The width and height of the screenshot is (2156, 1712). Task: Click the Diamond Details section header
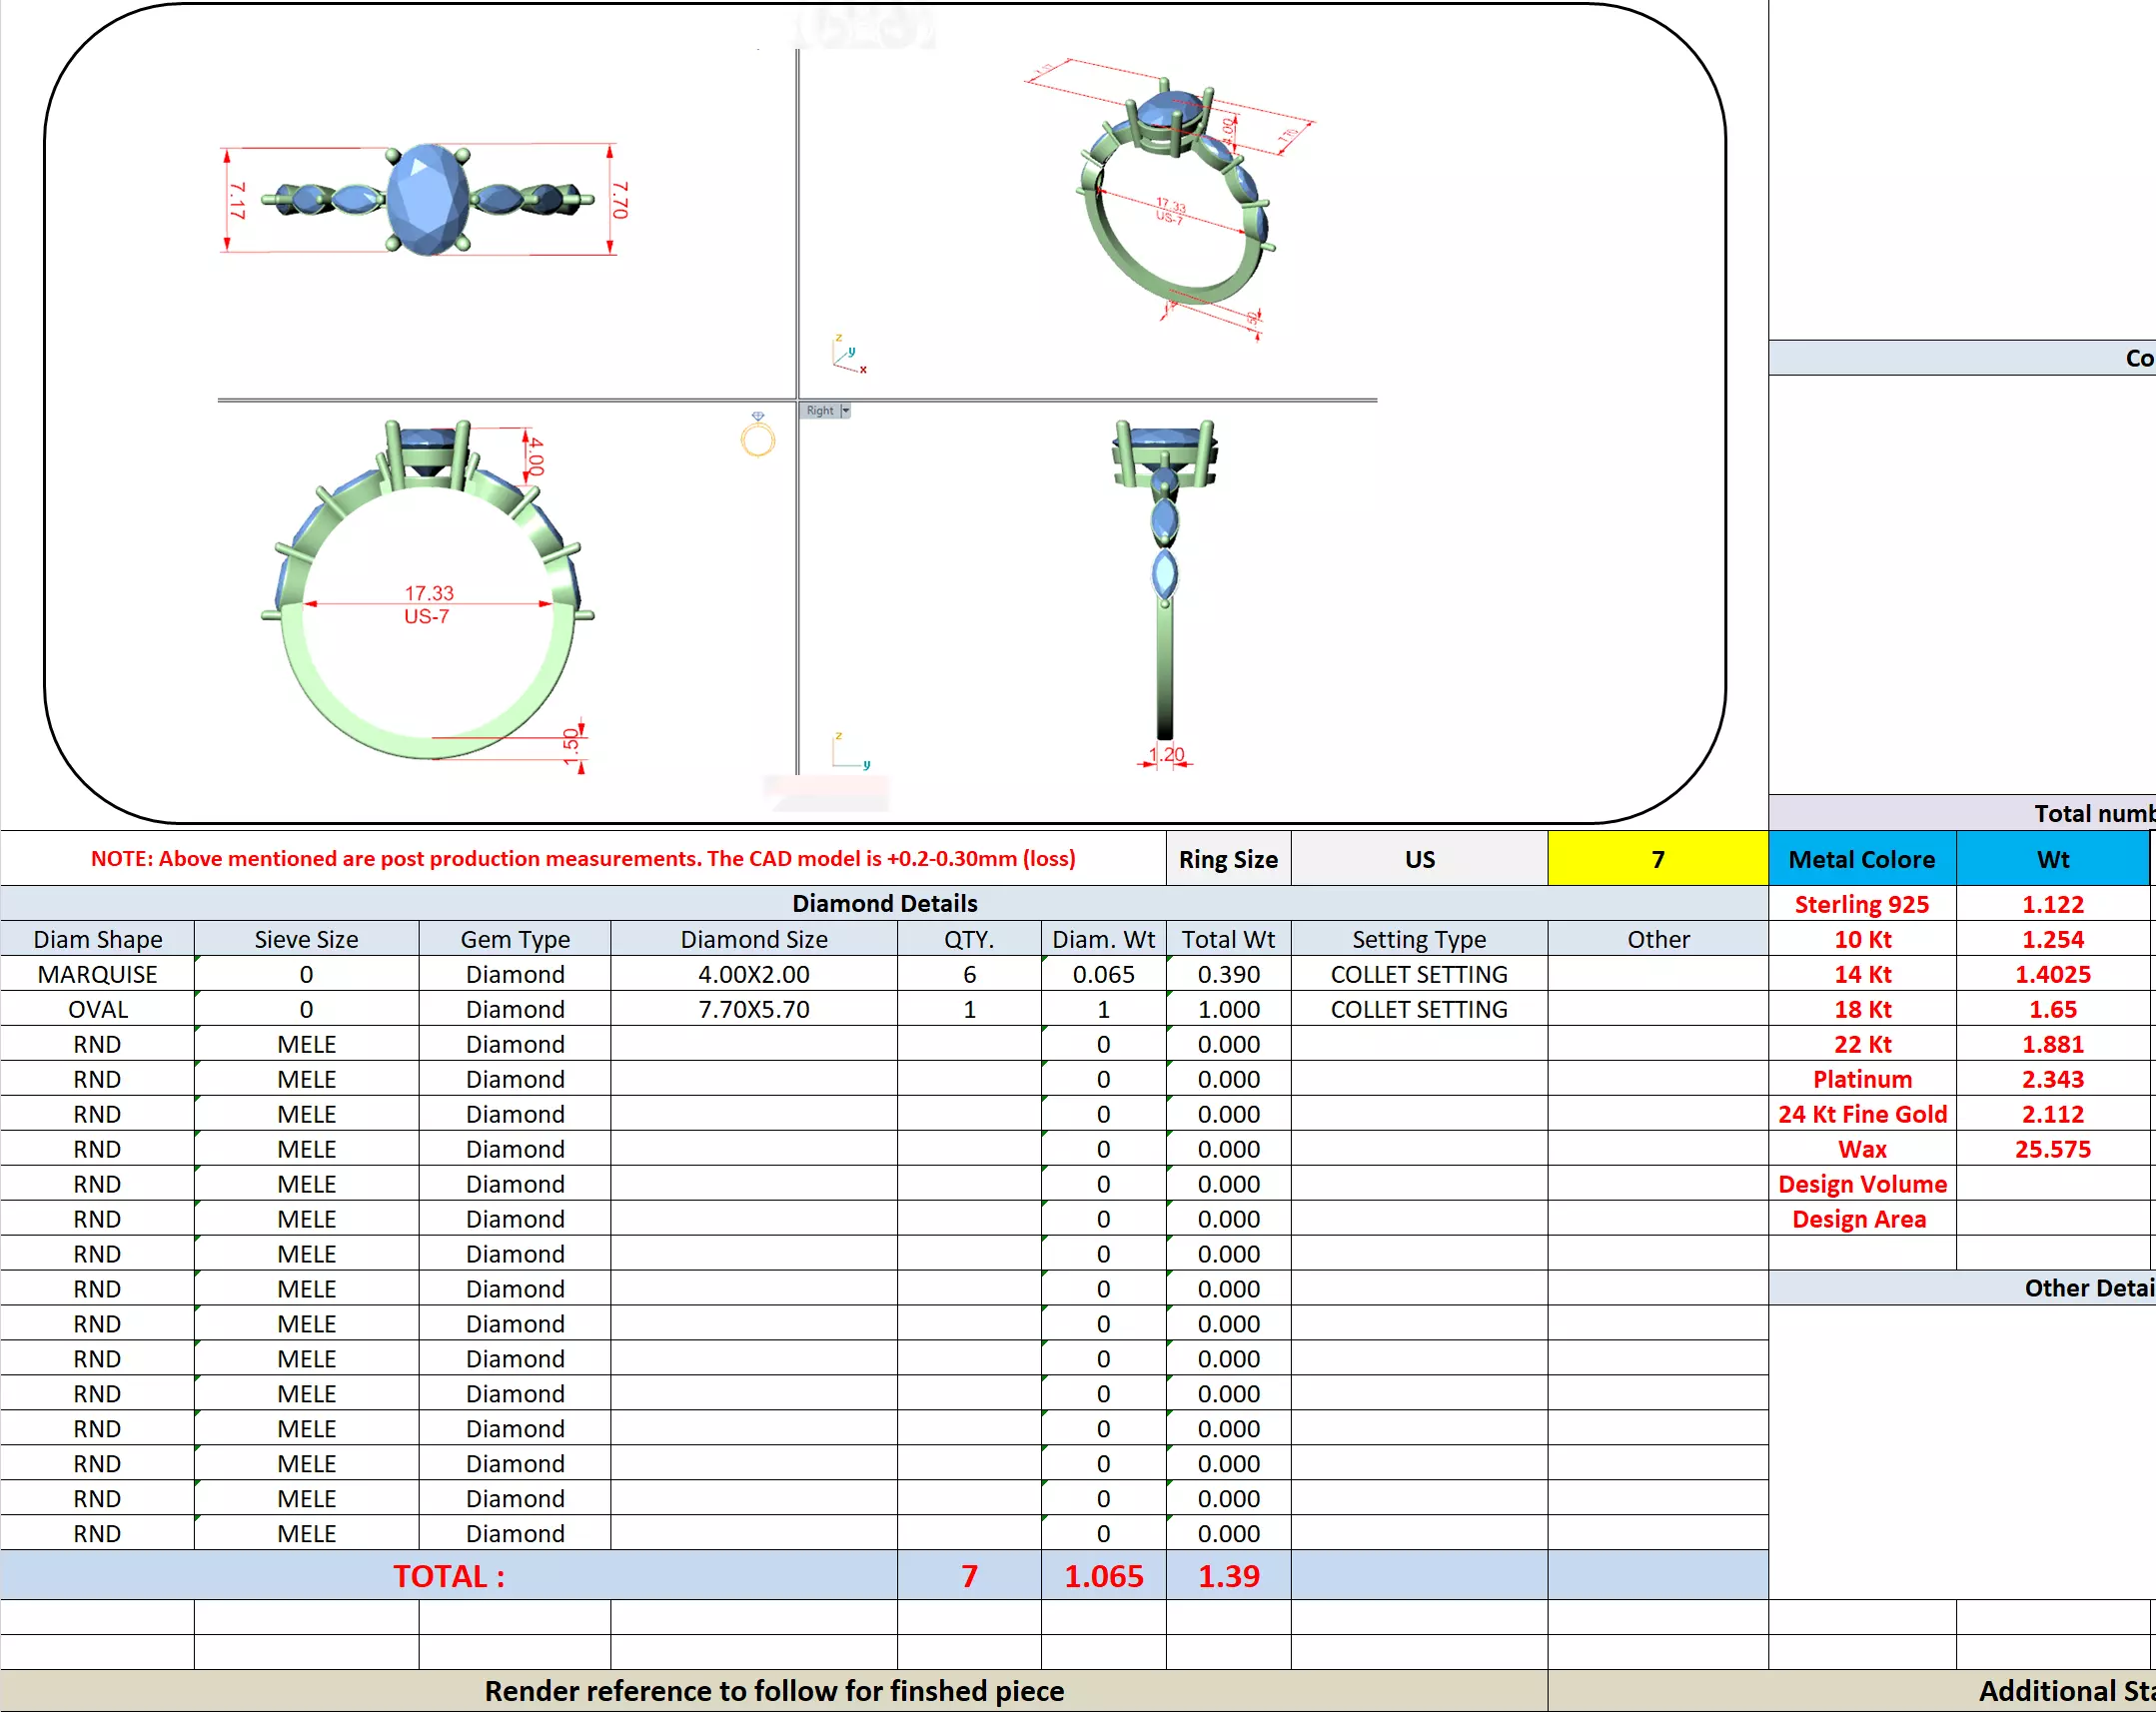click(884, 903)
